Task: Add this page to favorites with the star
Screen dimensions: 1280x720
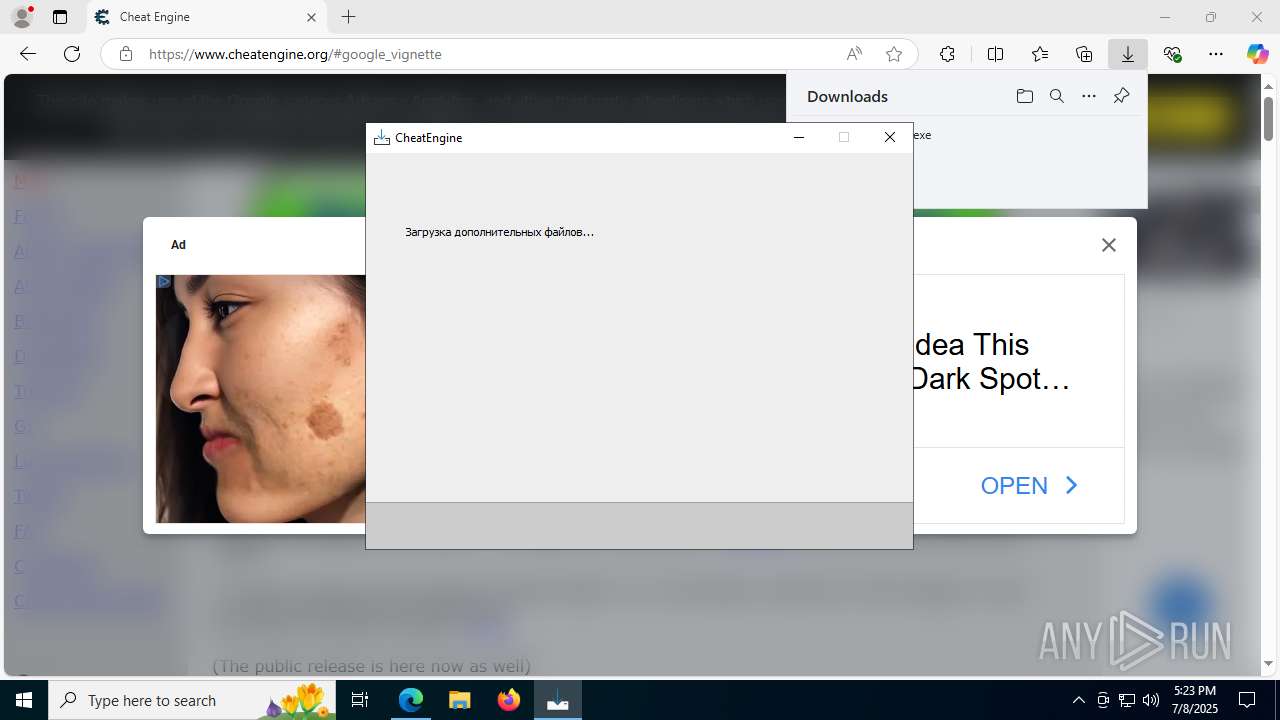Action: coord(894,54)
